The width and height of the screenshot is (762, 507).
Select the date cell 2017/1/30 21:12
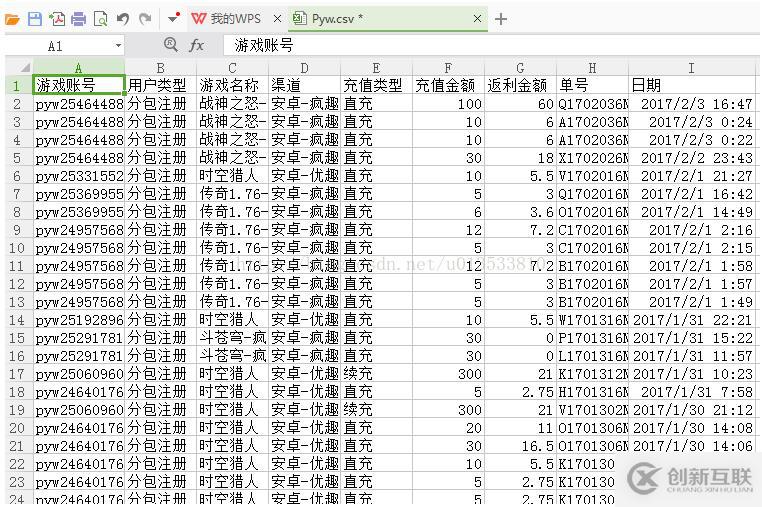pyautogui.click(x=692, y=410)
